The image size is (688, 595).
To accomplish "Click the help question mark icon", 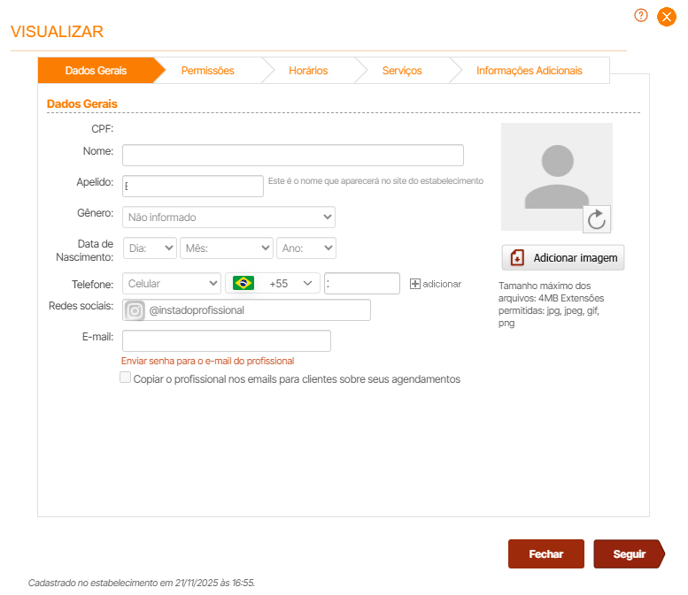I will (641, 15).
